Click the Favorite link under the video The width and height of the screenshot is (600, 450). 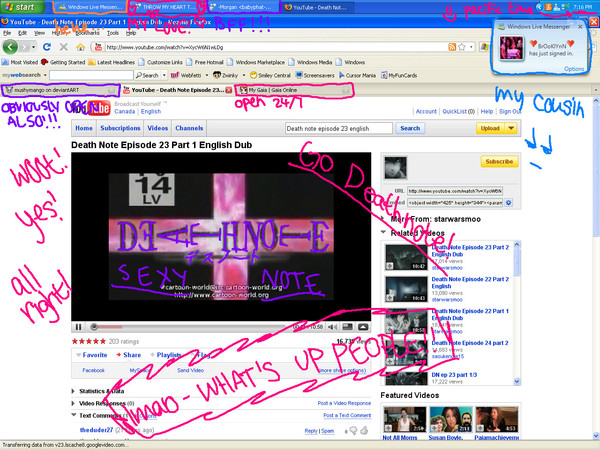pos(95,355)
